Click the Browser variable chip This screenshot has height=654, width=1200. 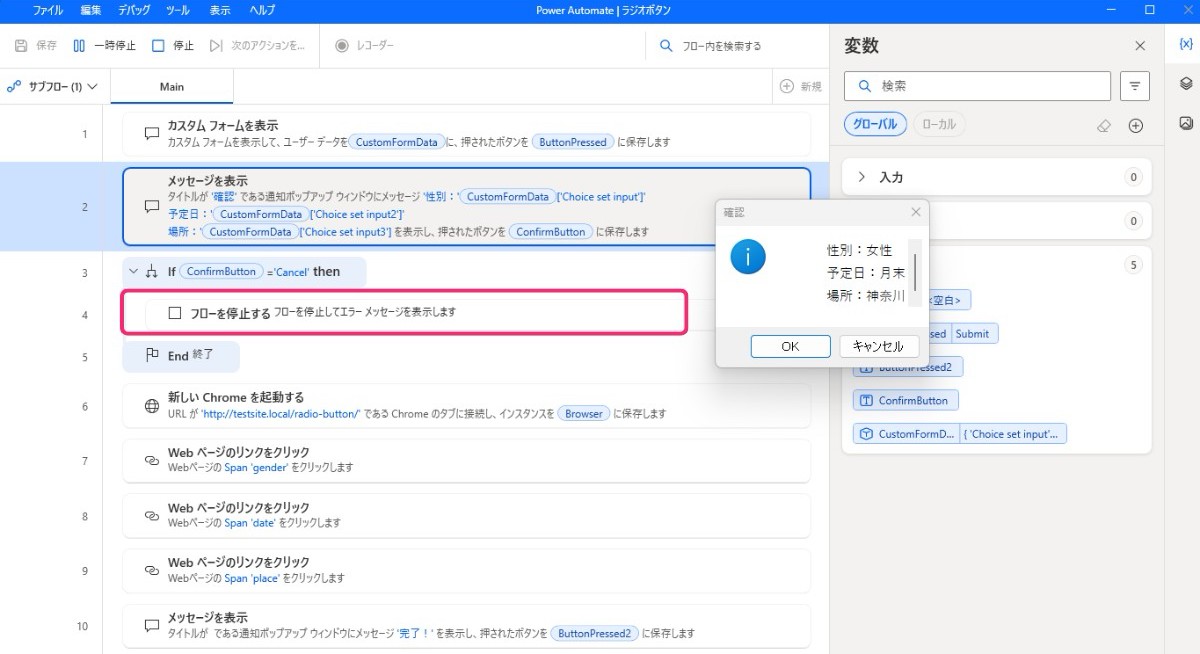pyautogui.click(x=583, y=413)
